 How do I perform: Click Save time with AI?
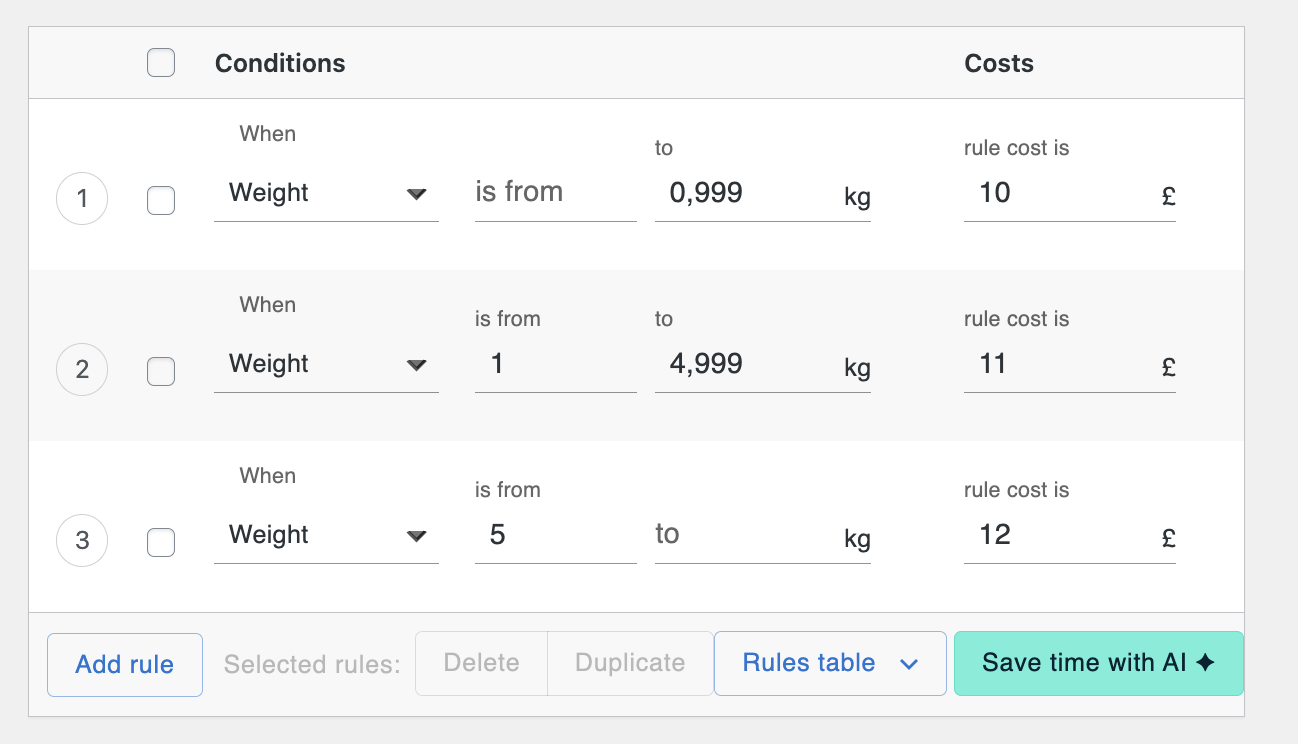(1098, 663)
